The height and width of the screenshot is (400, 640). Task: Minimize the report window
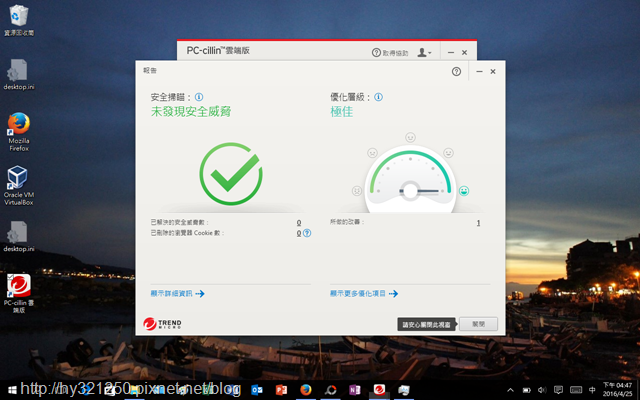click(479, 71)
